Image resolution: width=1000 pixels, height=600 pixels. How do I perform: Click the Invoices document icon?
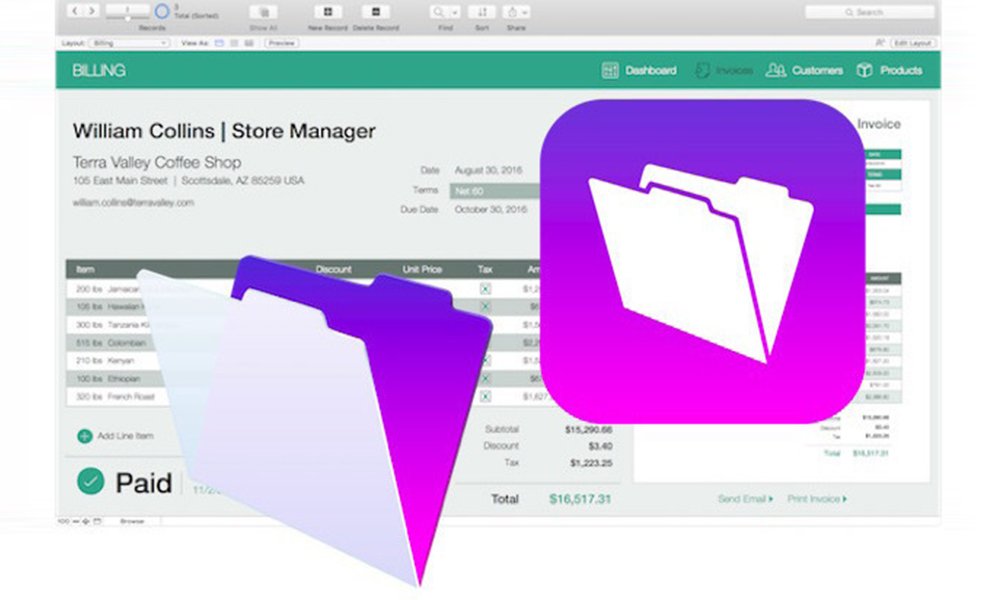pos(702,70)
